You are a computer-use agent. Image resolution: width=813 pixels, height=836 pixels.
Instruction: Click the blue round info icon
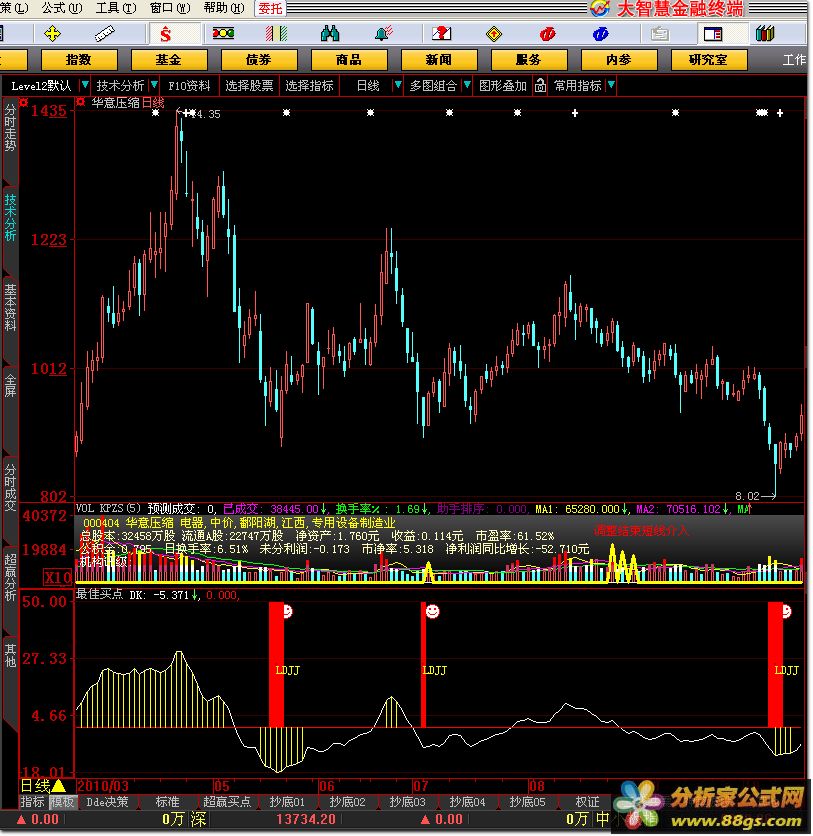(601, 35)
